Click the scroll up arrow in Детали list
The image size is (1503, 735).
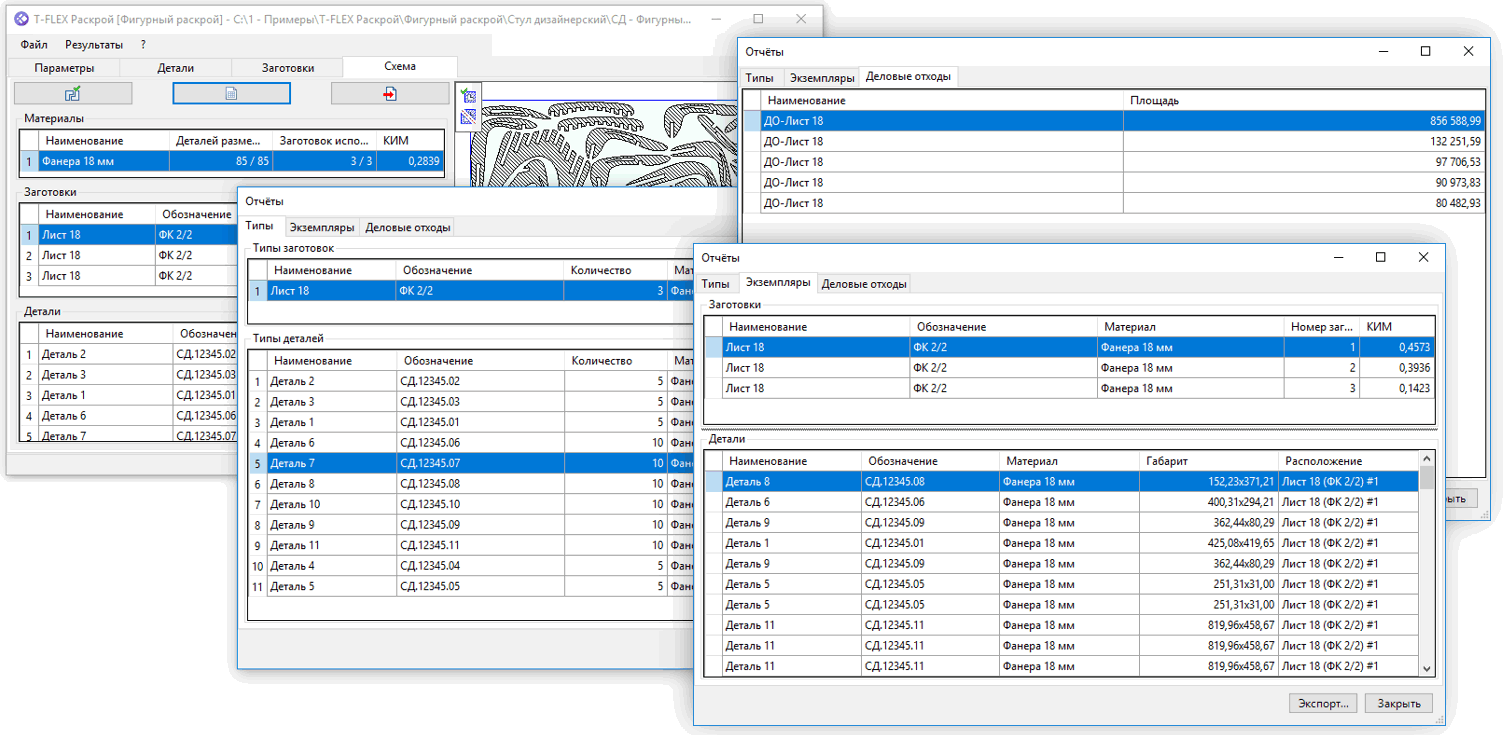pos(1426,459)
